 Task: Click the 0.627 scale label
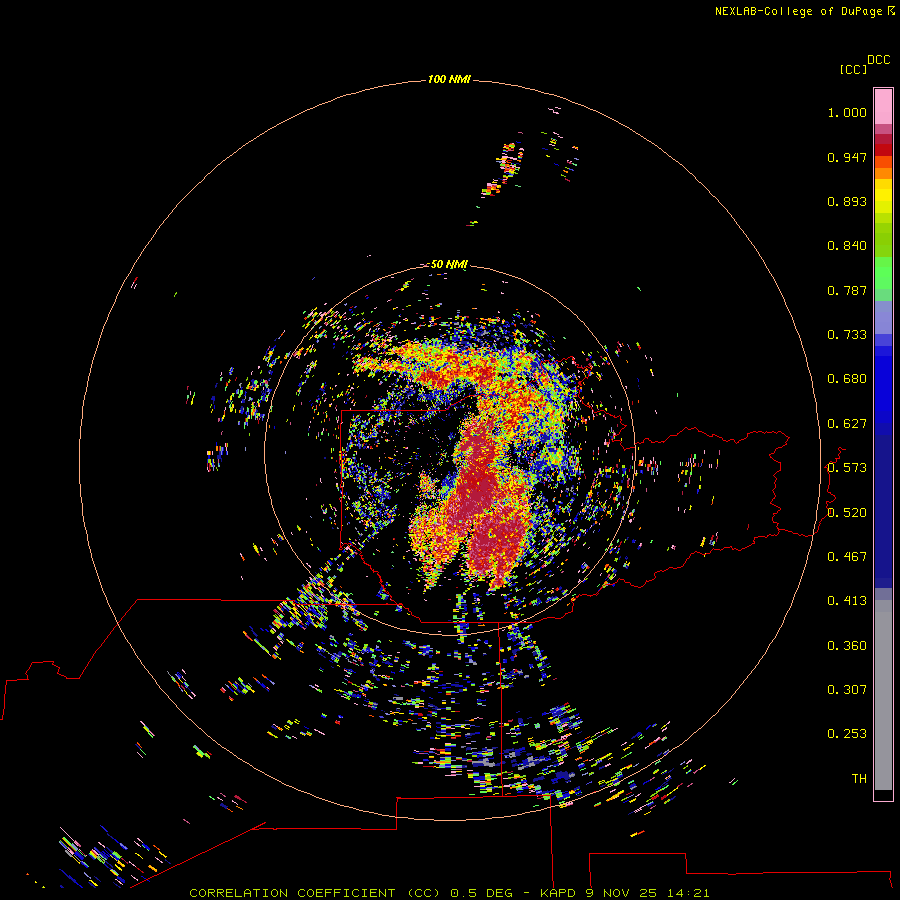[x=847, y=424]
